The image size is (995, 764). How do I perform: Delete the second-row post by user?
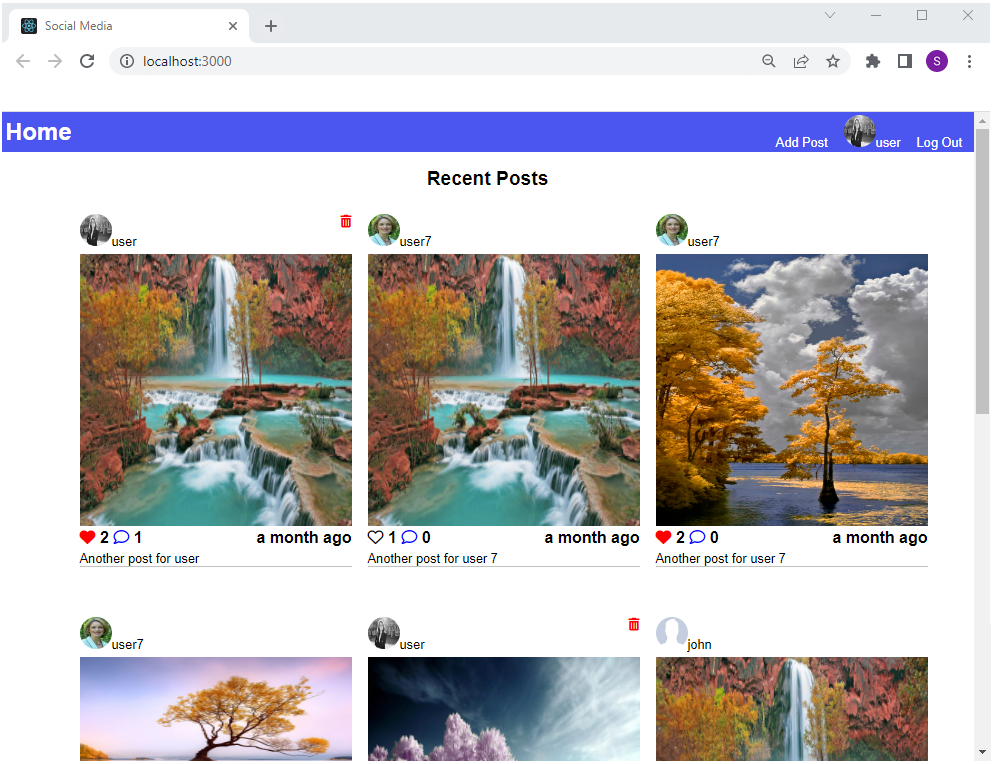click(633, 624)
